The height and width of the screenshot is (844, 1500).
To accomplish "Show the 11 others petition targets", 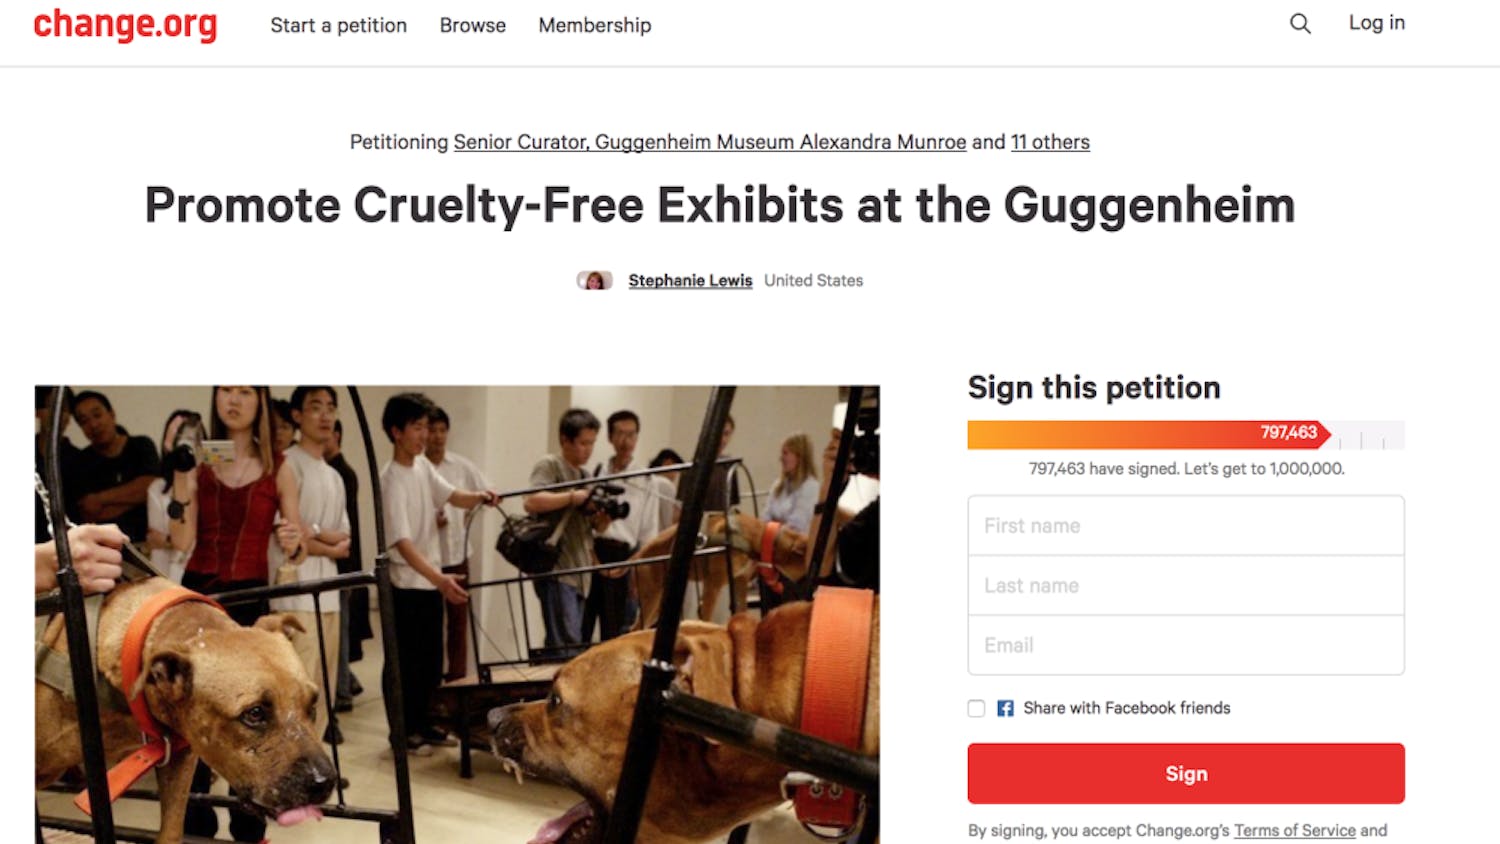I will coord(1050,142).
